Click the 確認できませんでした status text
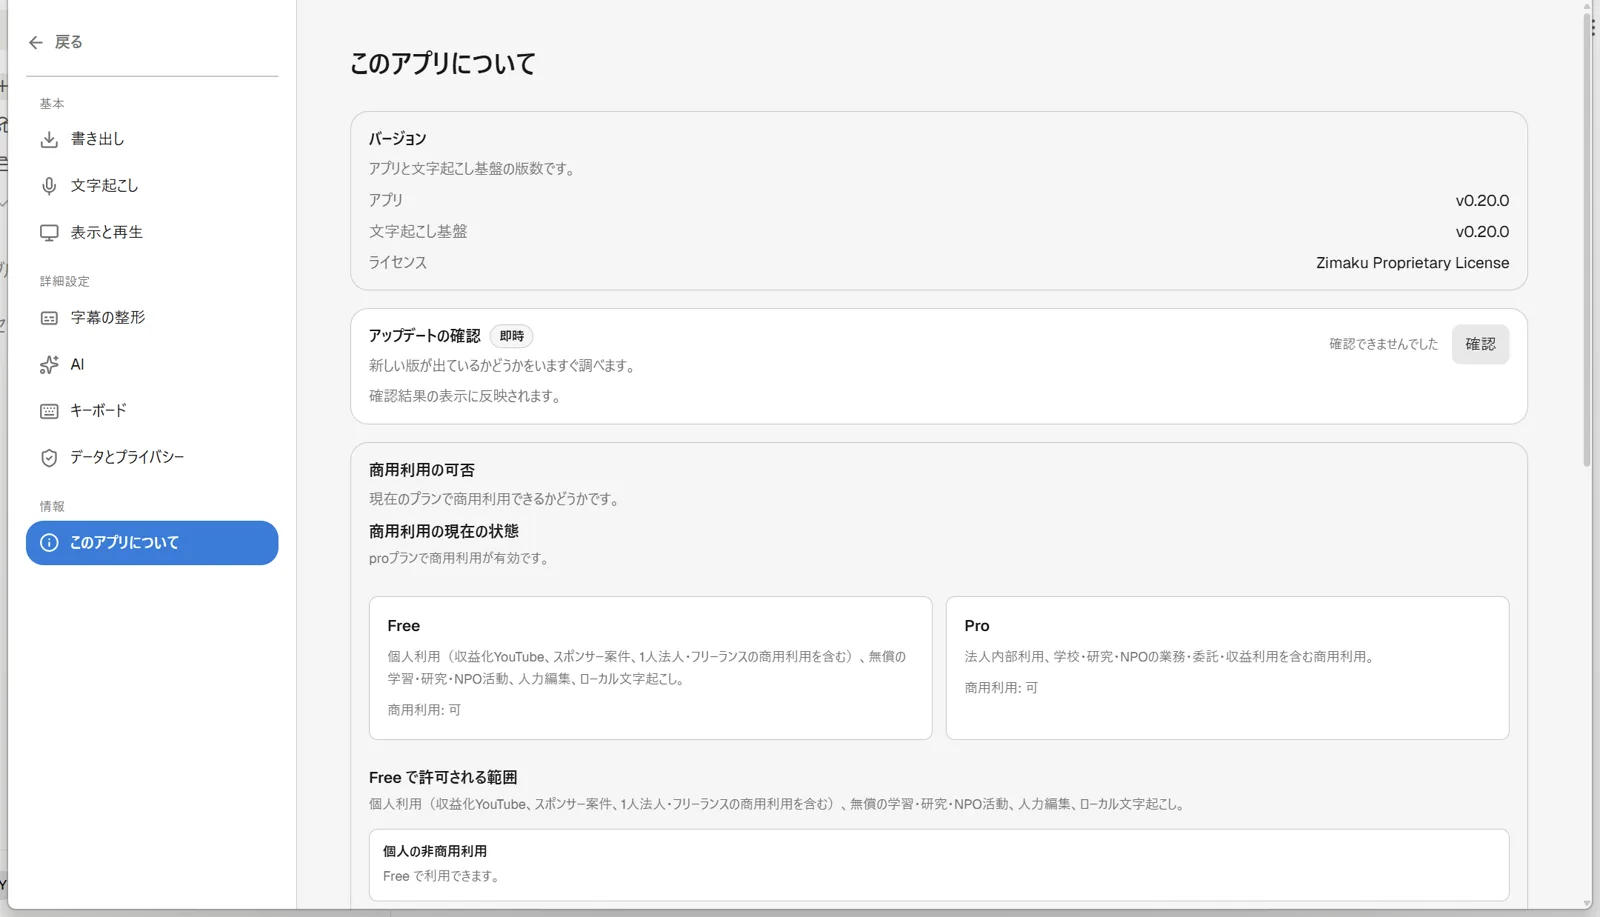Viewport: 1600px width, 917px height. coord(1383,344)
